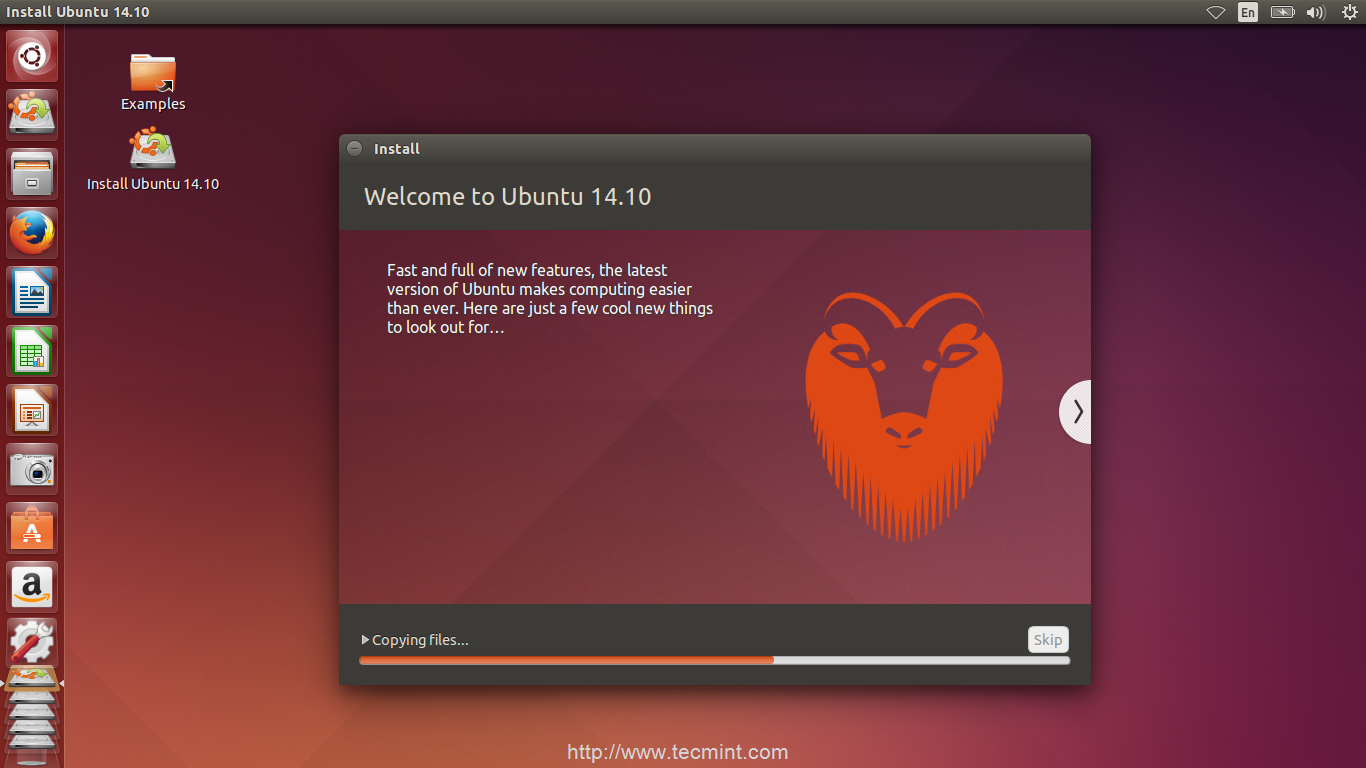
Task: Open the En keyboard layout indicator
Action: [x=1248, y=12]
